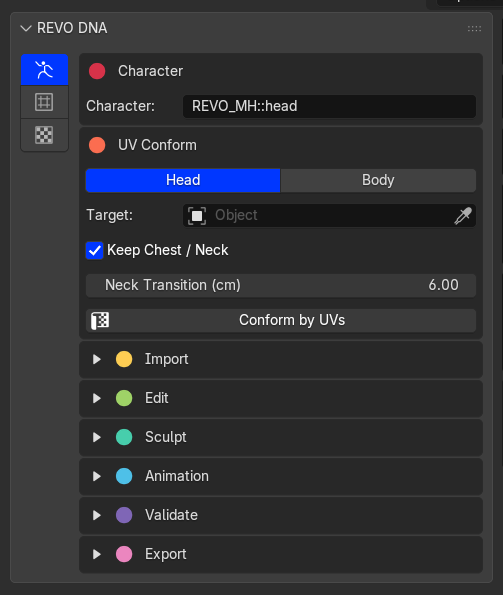Click the Character field REVO_MH::head

pyautogui.click(x=329, y=106)
